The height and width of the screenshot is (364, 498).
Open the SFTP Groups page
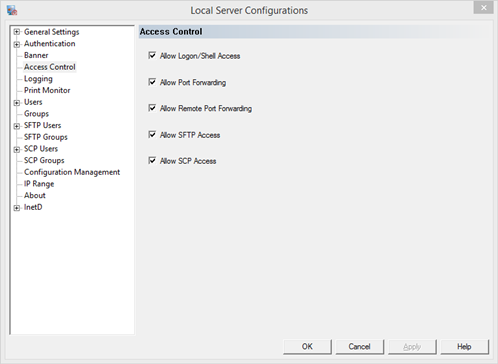coord(46,137)
